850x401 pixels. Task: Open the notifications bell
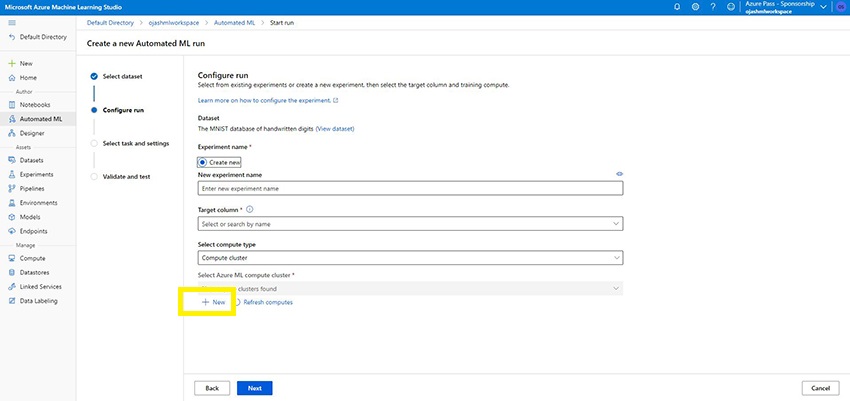(677, 7)
